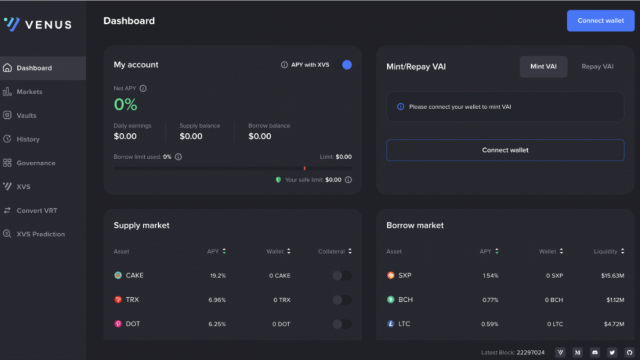The width and height of the screenshot is (640, 360).
Task: Open the Convert VRT menu item
Action: [43, 210]
